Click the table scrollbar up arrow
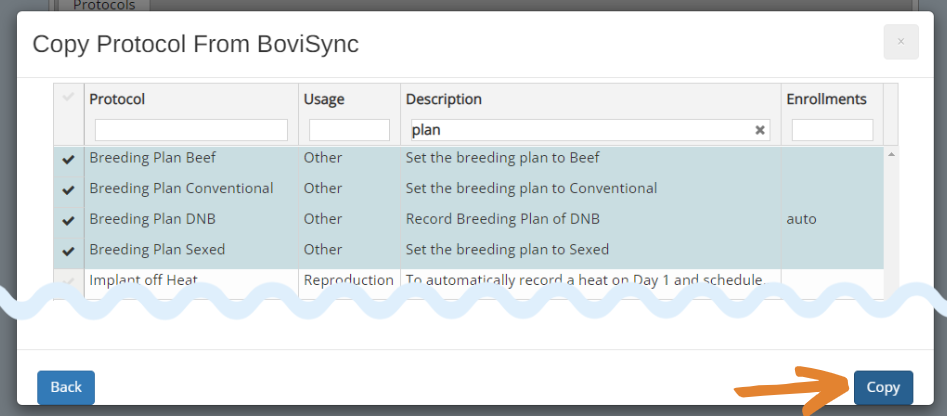The image size is (947, 416). [891, 154]
